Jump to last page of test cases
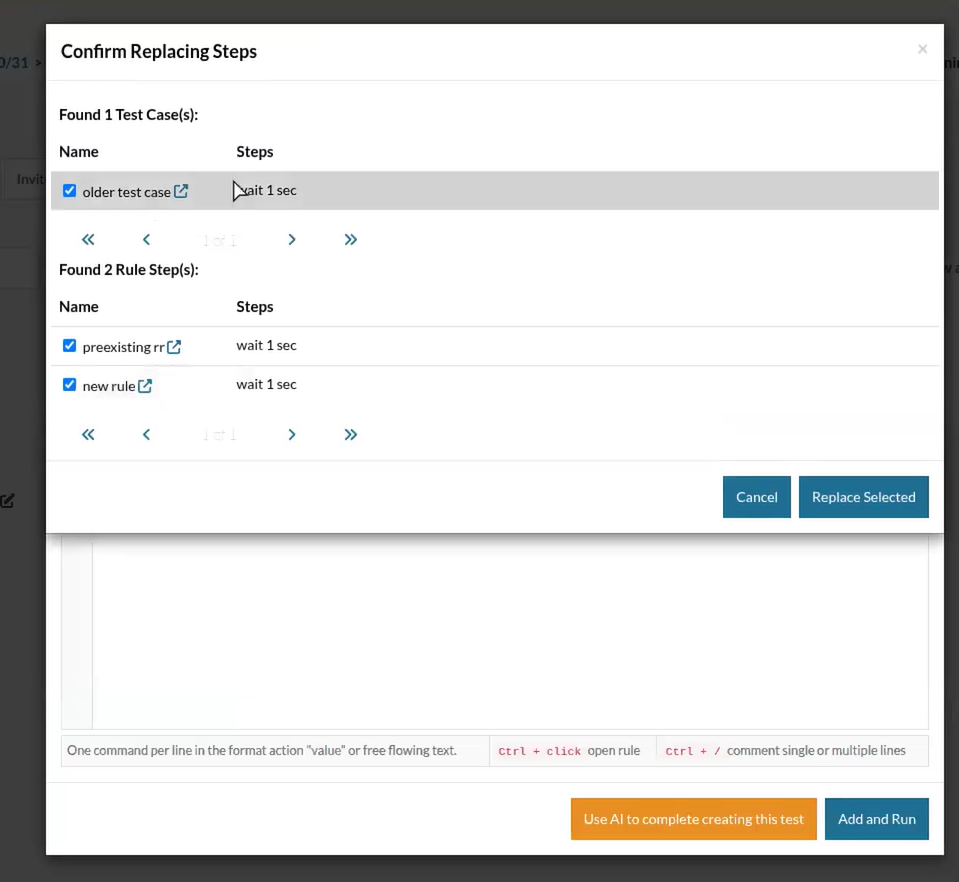This screenshot has width=959, height=882. click(350, 240)
